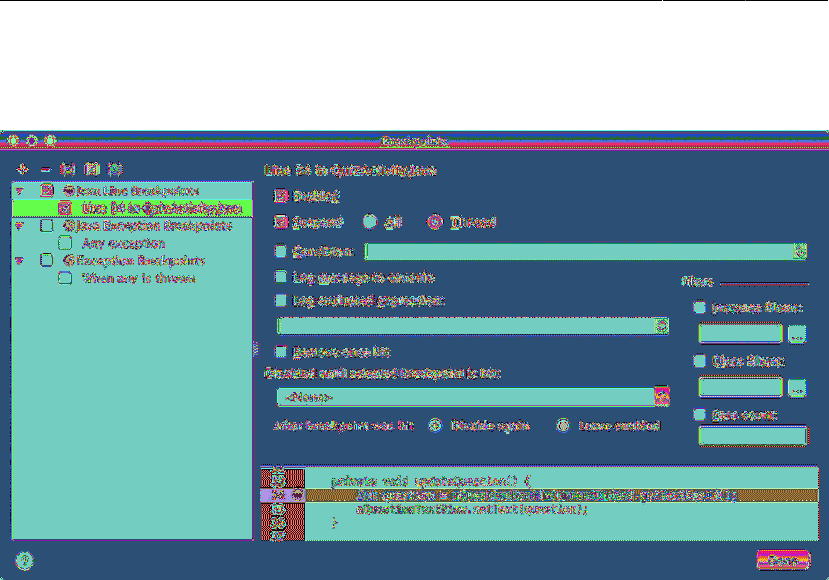Click the expand icon in log expression field
This screenshot has width=829, height=580.
(x=662, y=326)
